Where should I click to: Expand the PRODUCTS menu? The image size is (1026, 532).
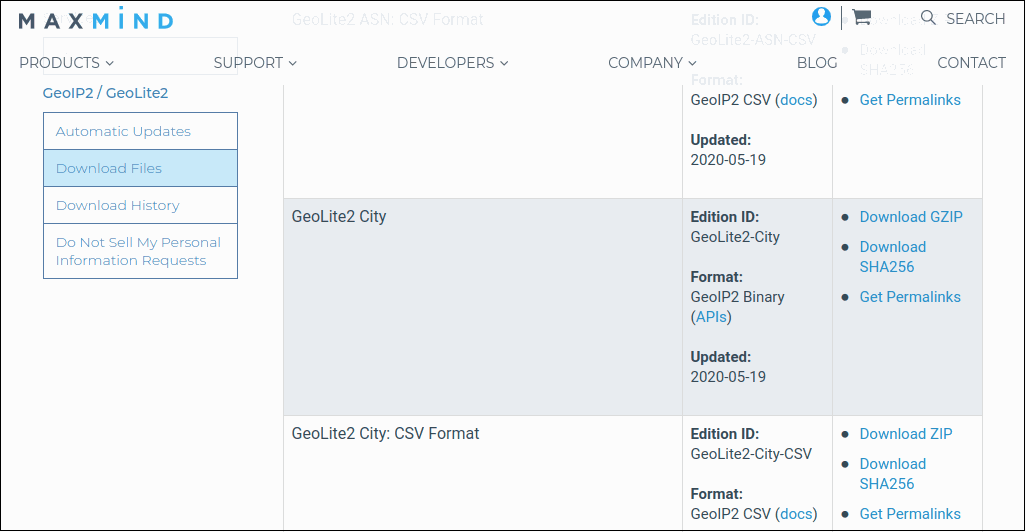click(x=66, y=63)
